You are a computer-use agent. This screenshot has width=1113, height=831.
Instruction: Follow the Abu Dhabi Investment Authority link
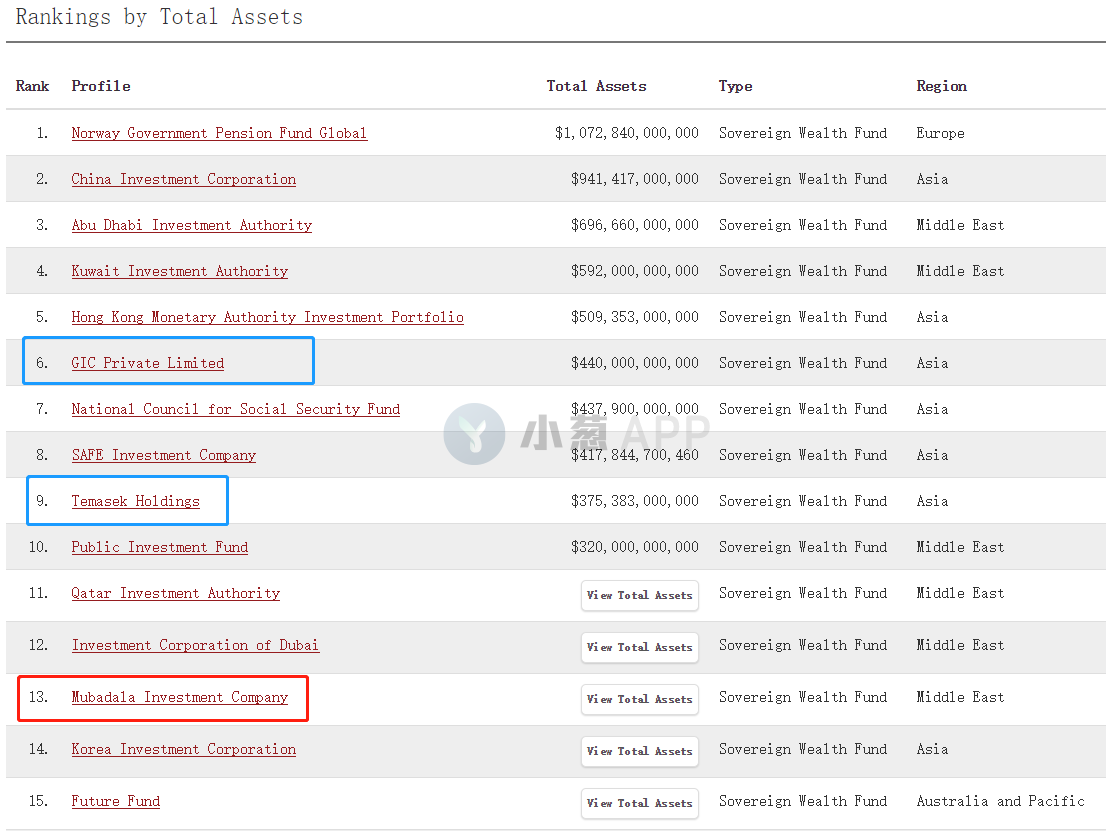click(x=192, y=226)
